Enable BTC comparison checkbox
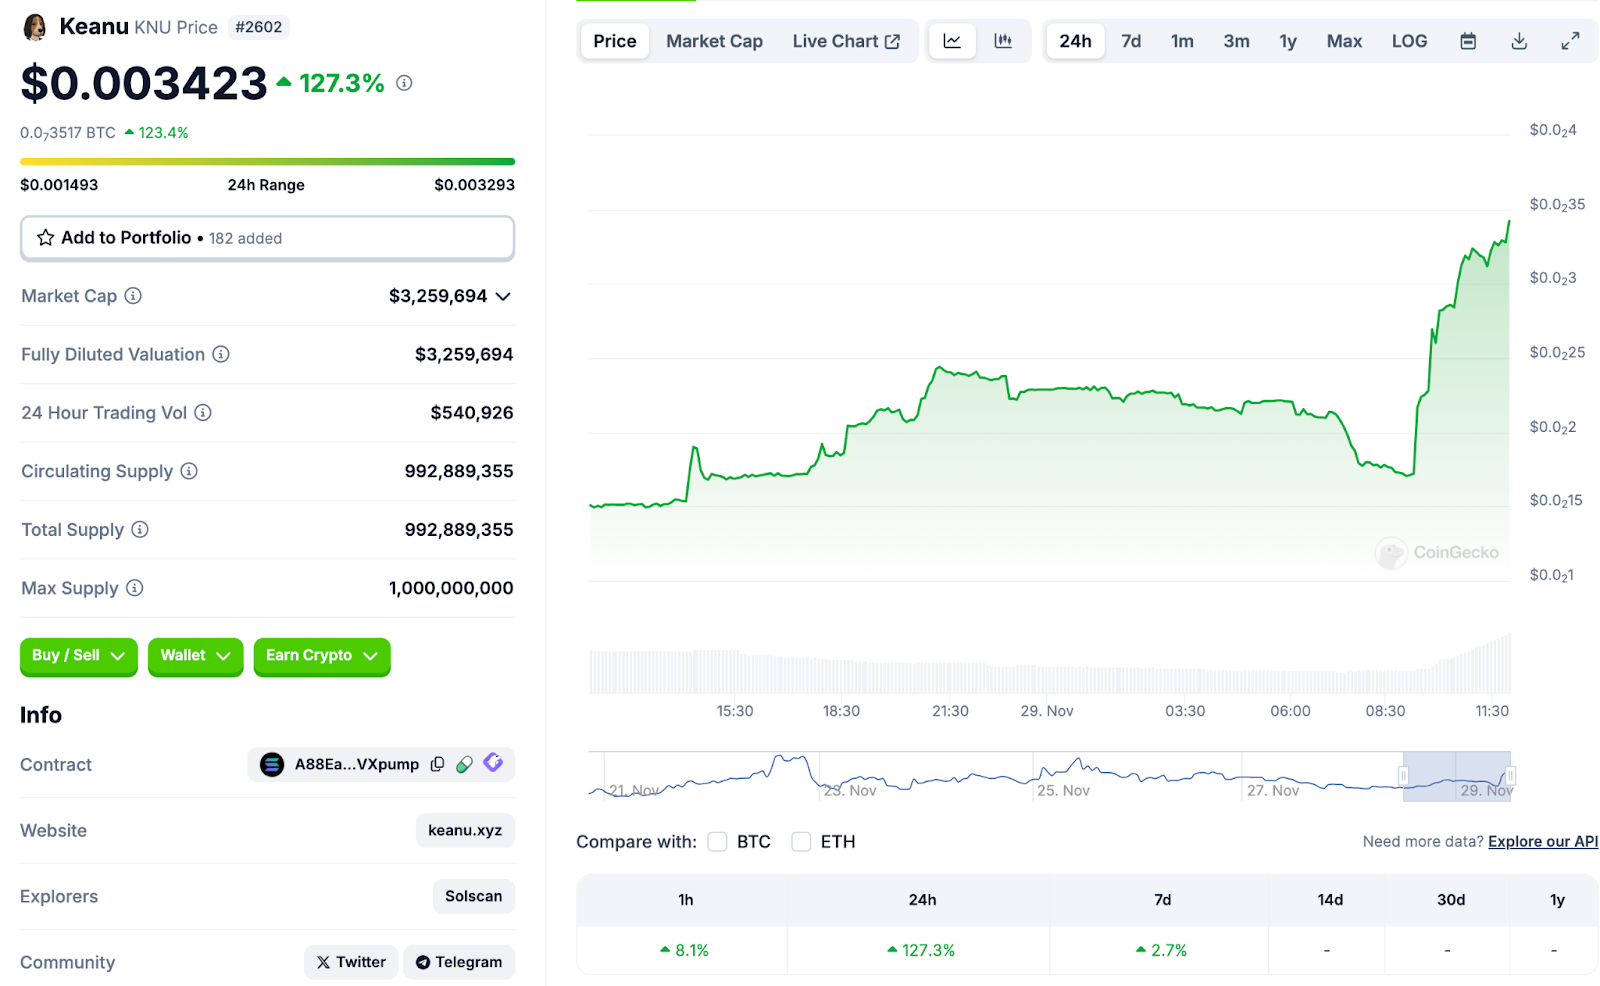The image size is (1600, 986). pyautogui.click(x=717, y=842)
